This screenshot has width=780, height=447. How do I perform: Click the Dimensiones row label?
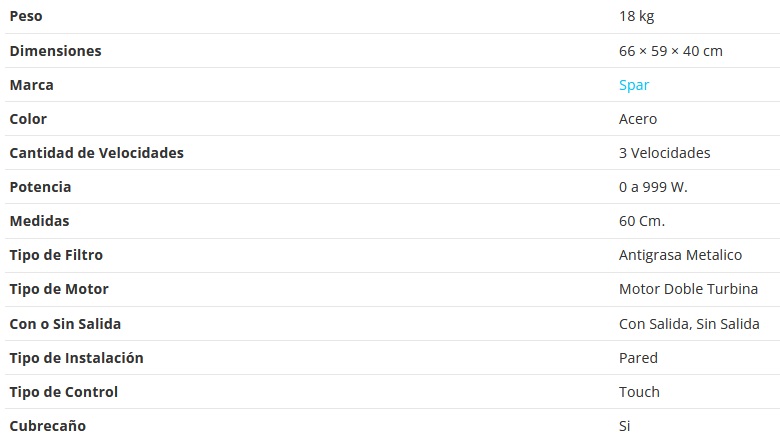[55, 51]
